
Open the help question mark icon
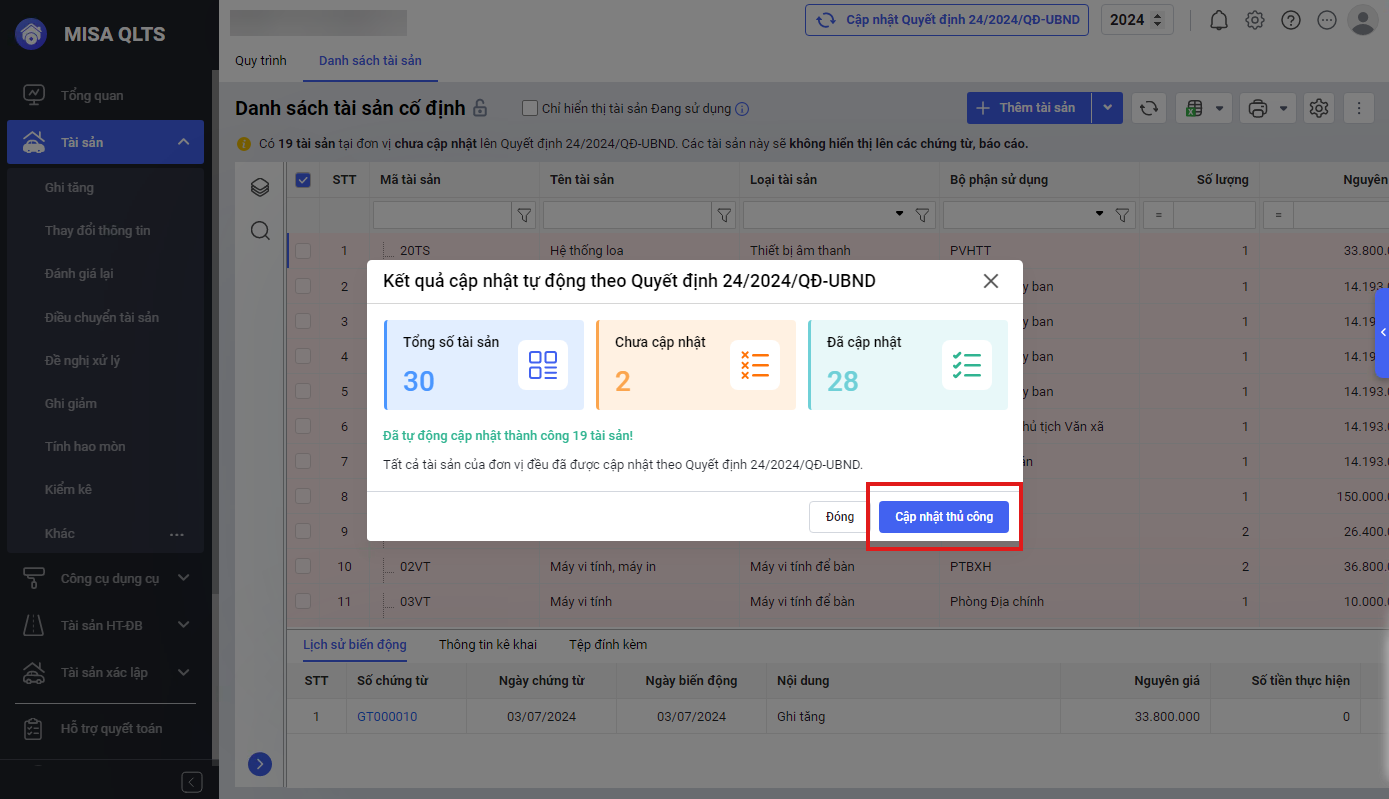click(x=1291, y=20)
